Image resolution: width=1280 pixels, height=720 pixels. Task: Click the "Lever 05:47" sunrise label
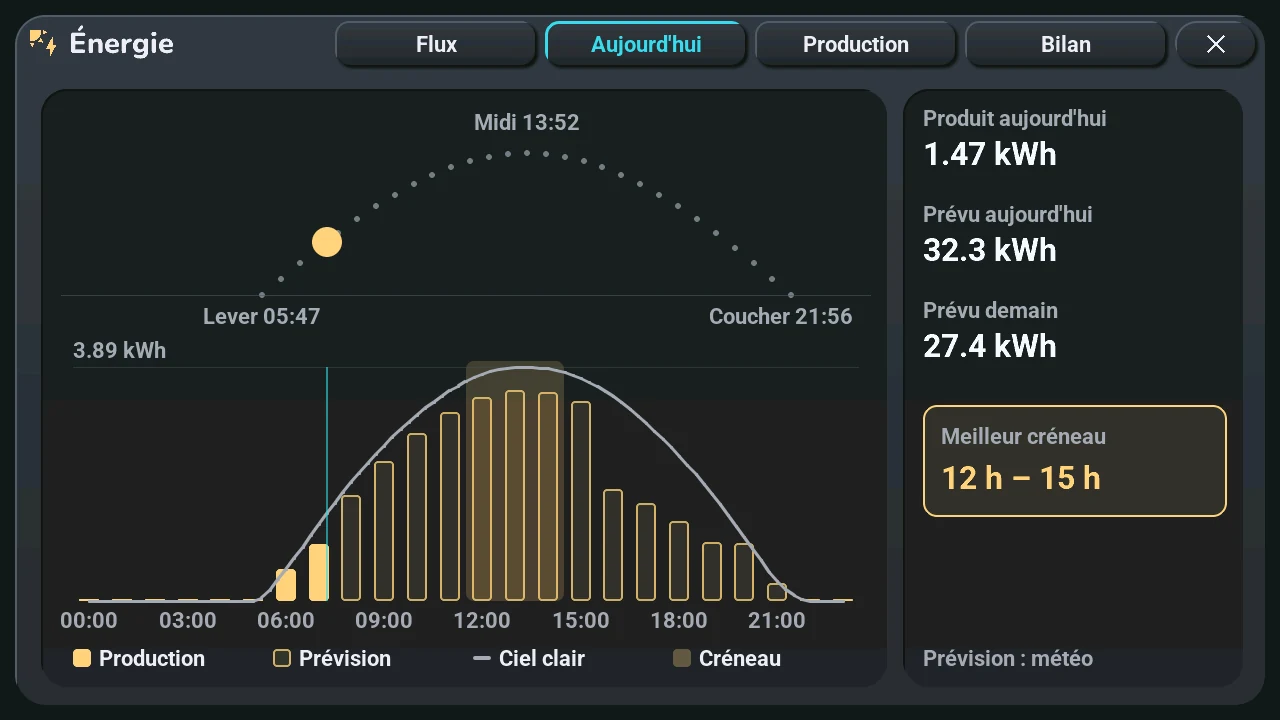click(262, 316)
